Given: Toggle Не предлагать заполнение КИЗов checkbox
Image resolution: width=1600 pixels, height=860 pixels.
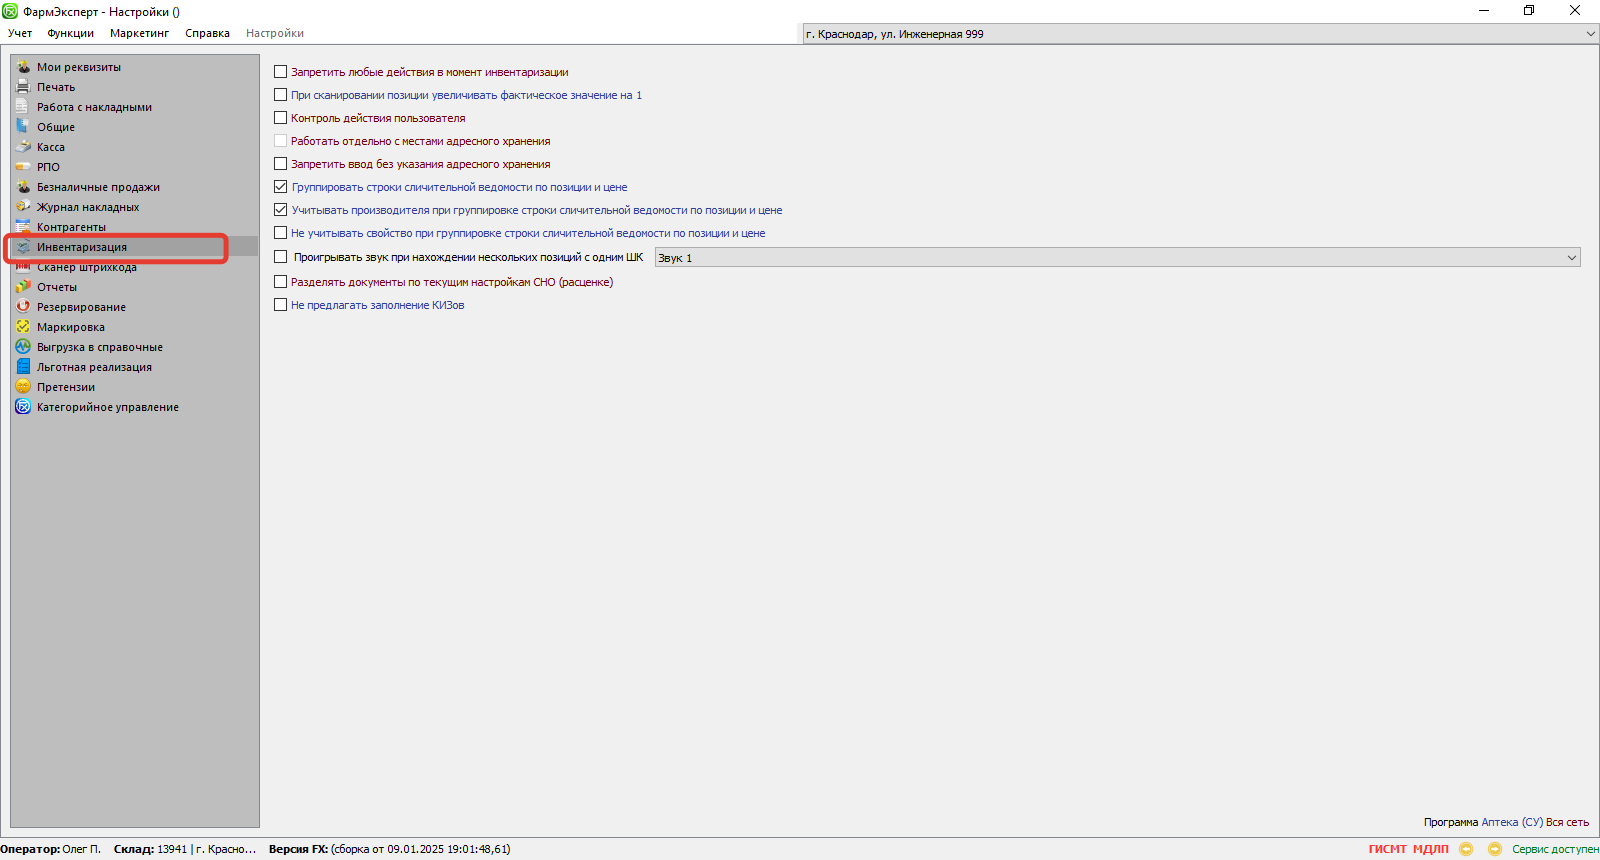Looking at the screenshot, I should pos(281,305).
